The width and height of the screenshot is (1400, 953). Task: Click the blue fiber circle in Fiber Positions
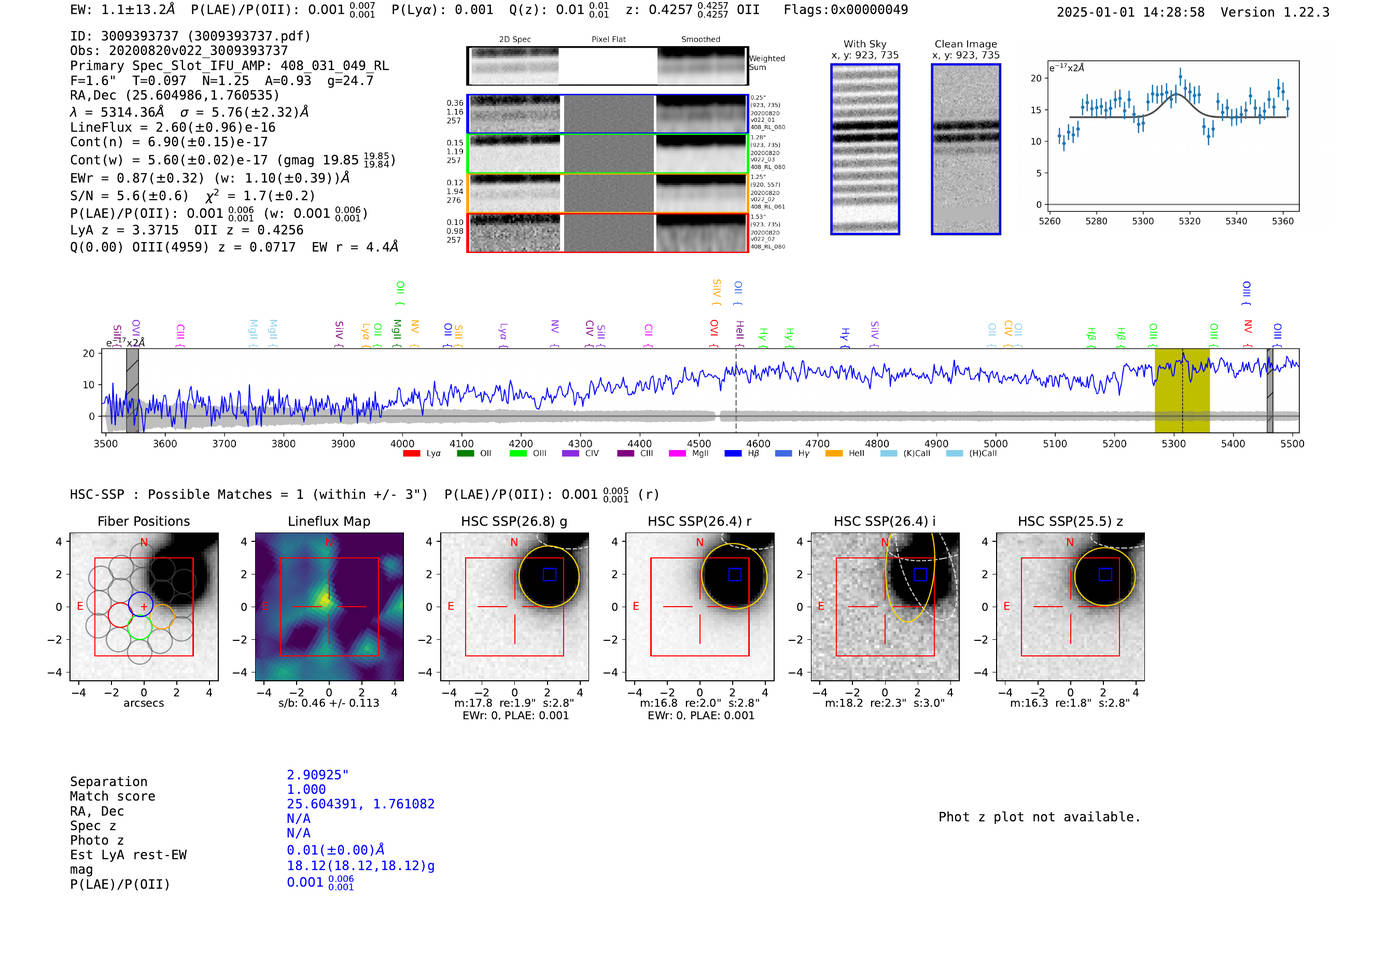coord(141,604)
